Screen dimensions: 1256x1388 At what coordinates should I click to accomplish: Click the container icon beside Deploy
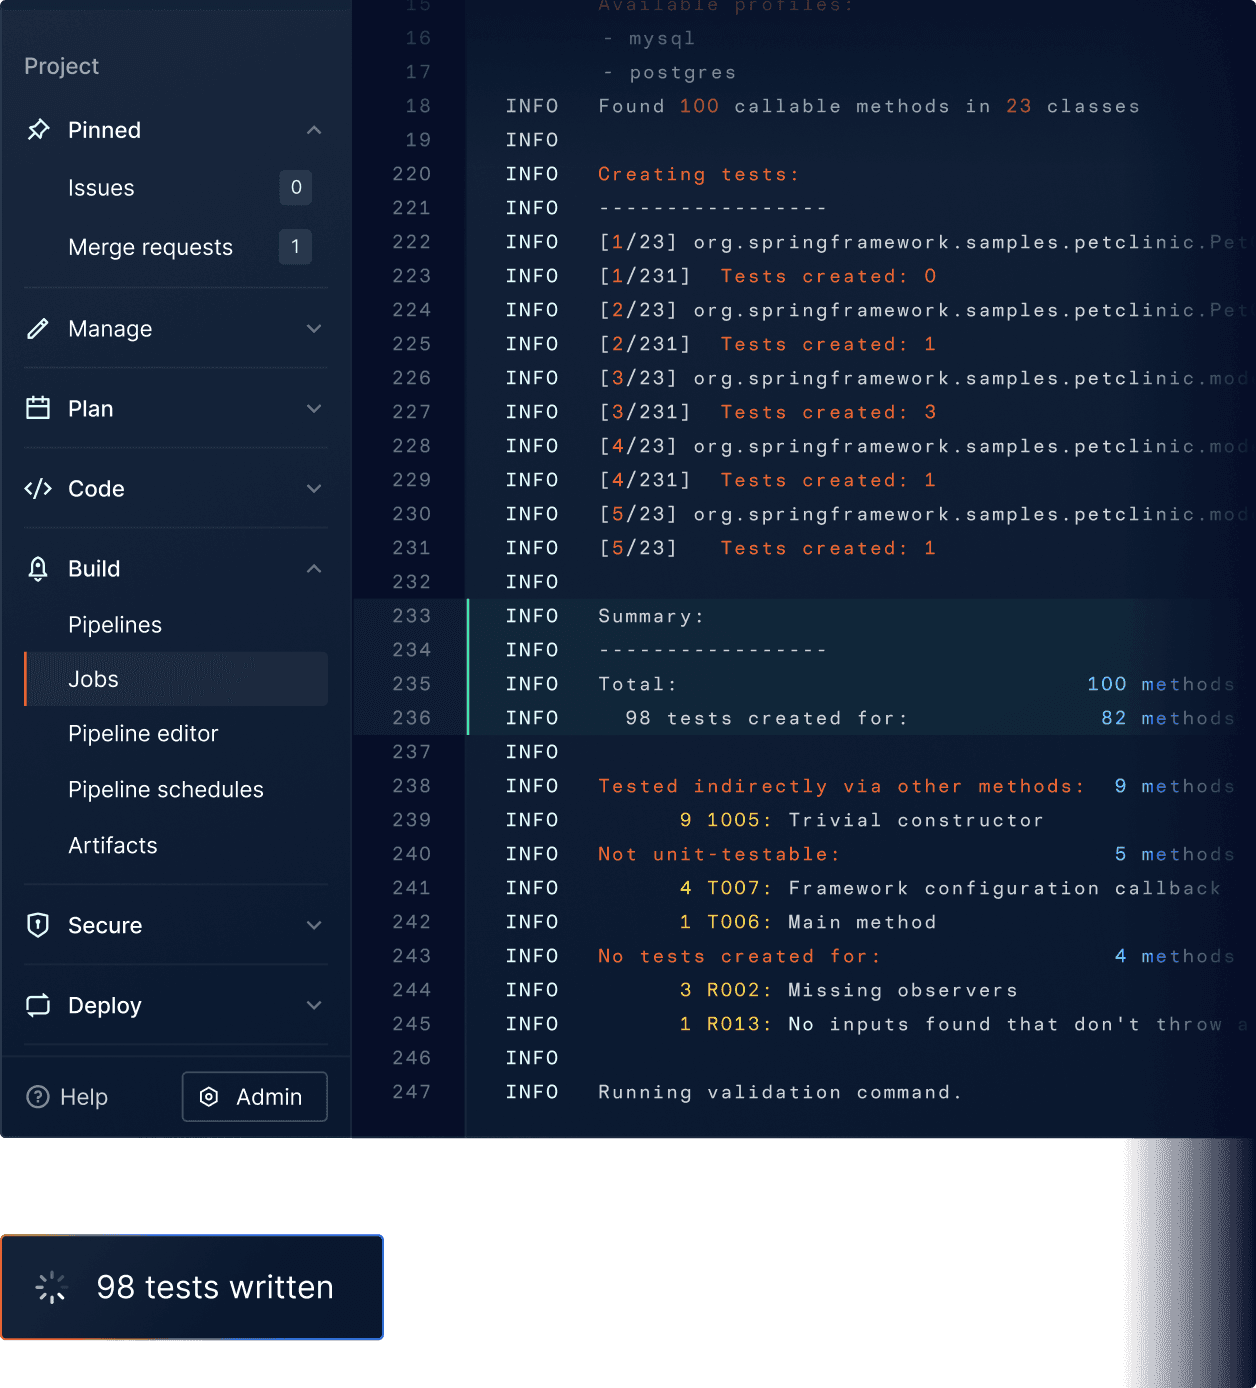(38, 1005)
